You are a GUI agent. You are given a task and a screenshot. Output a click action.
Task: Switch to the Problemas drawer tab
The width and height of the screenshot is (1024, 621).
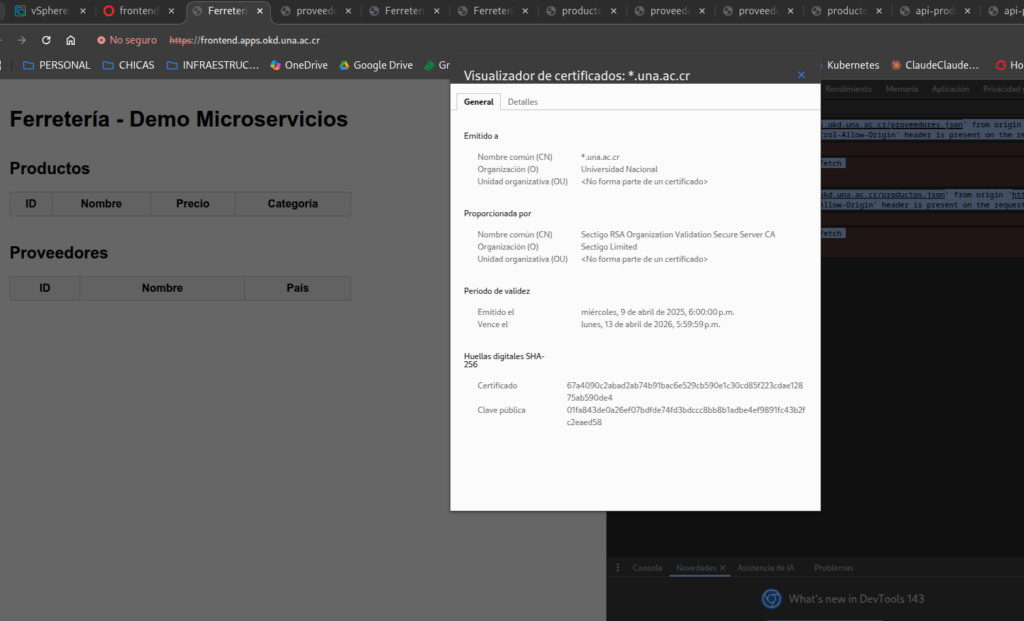(833, 568)
